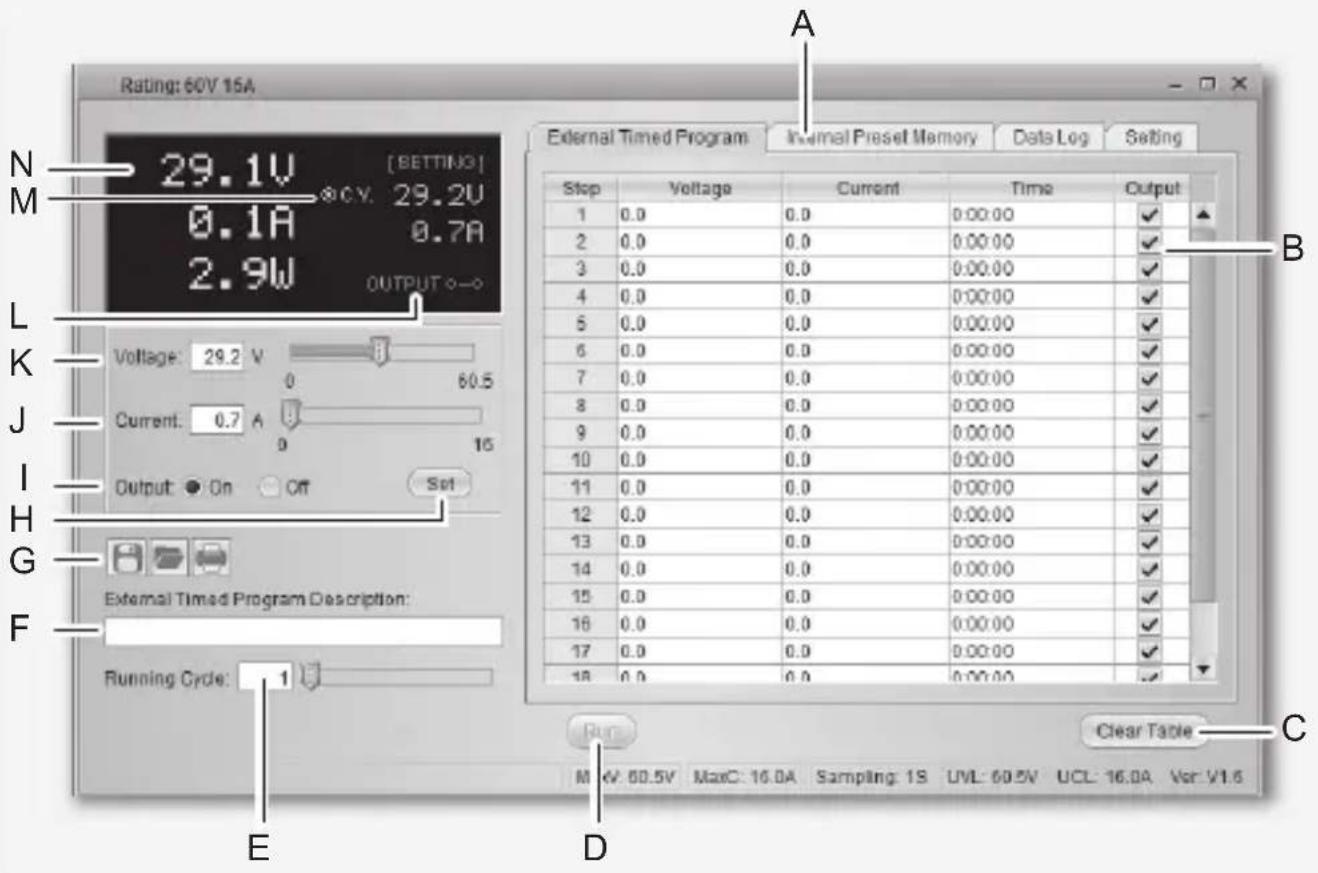Image resolution: width=1318 pixels, height=873 pixels.
Task: Click the Time column header
Action: [x=1030, y=187]
